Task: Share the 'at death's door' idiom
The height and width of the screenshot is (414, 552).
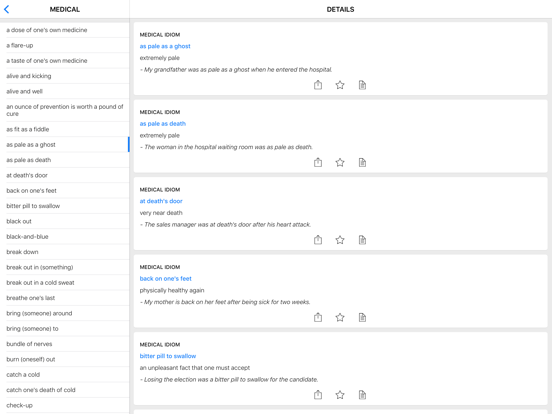Action: point(318,240)
